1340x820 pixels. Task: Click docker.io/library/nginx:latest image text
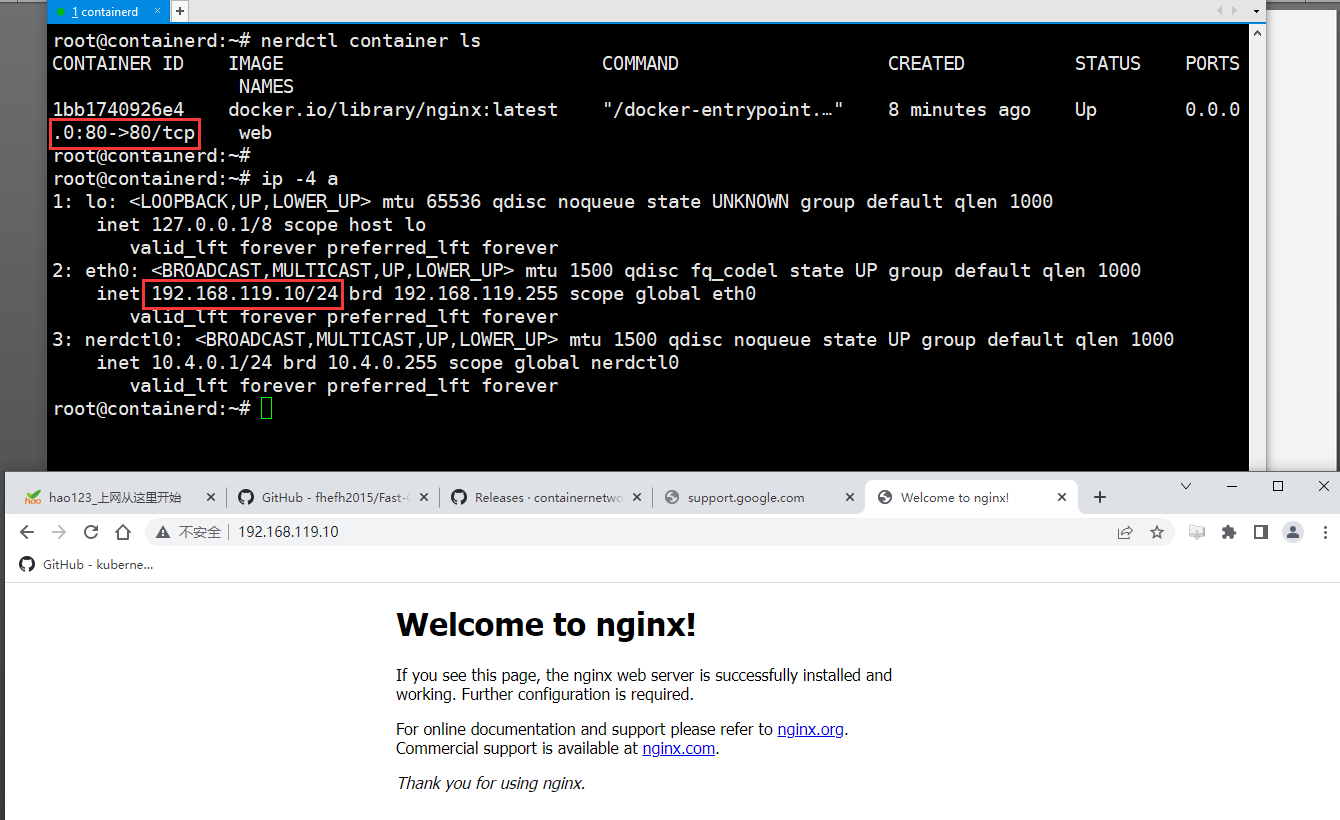pos(393,110)
